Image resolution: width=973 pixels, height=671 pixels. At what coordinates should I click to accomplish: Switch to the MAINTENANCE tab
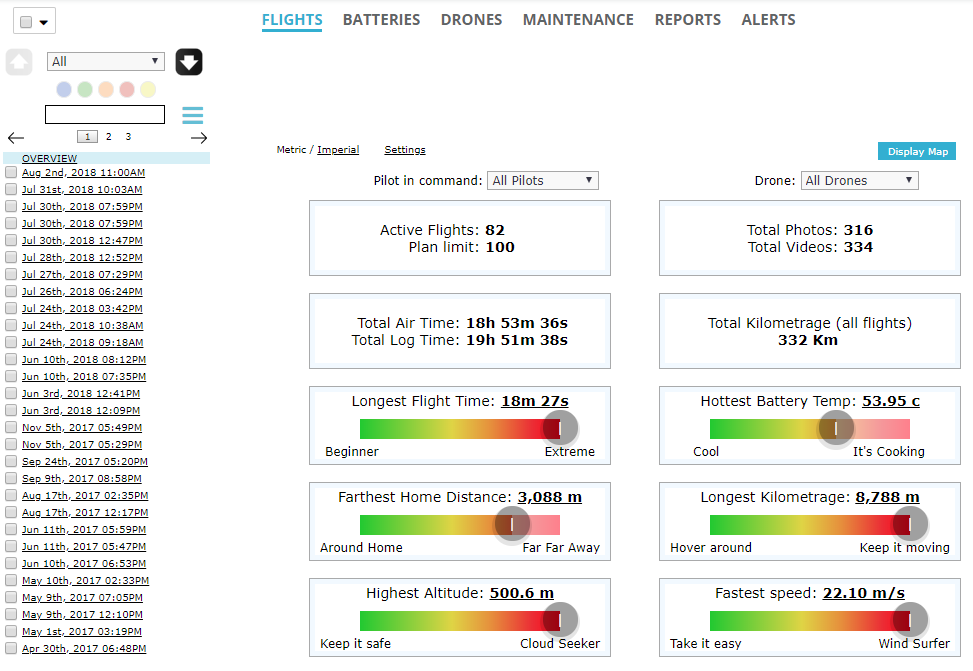coord(578,20)
